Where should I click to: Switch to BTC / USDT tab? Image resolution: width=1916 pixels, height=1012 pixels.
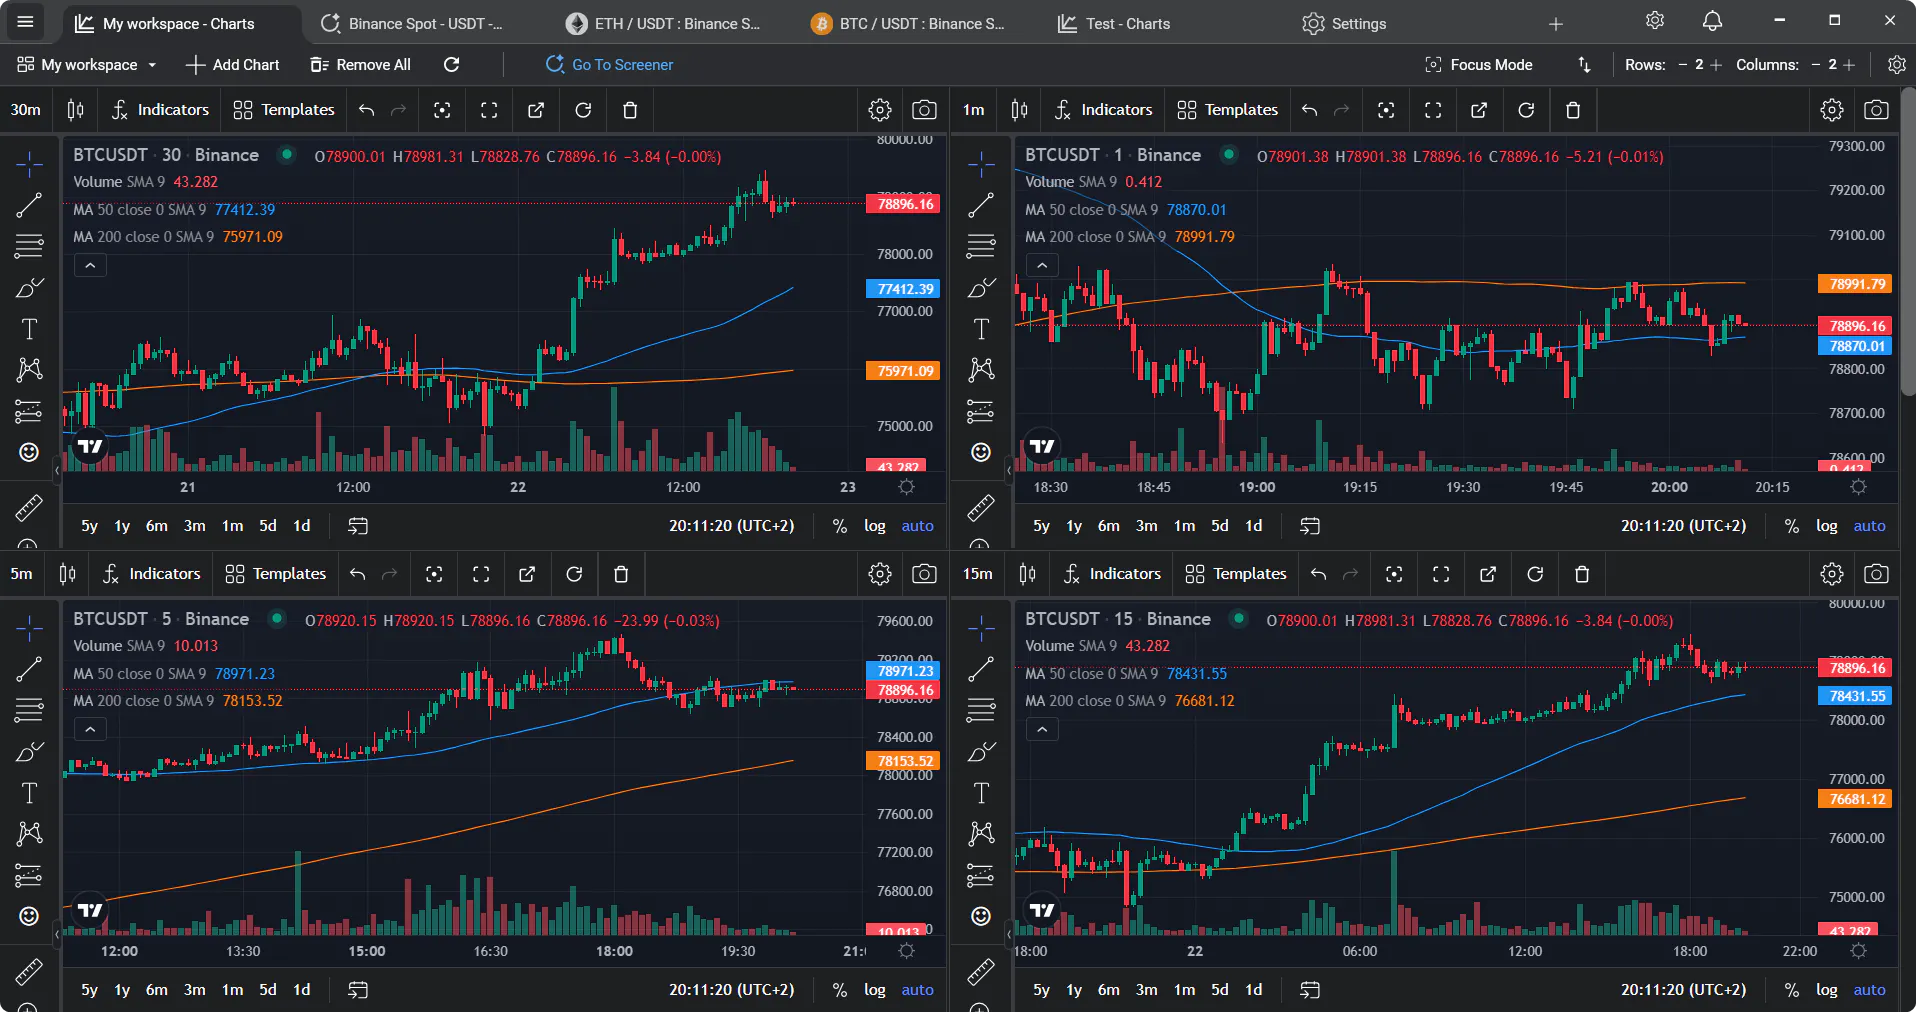pyautogui.click(x=908, y=23)
